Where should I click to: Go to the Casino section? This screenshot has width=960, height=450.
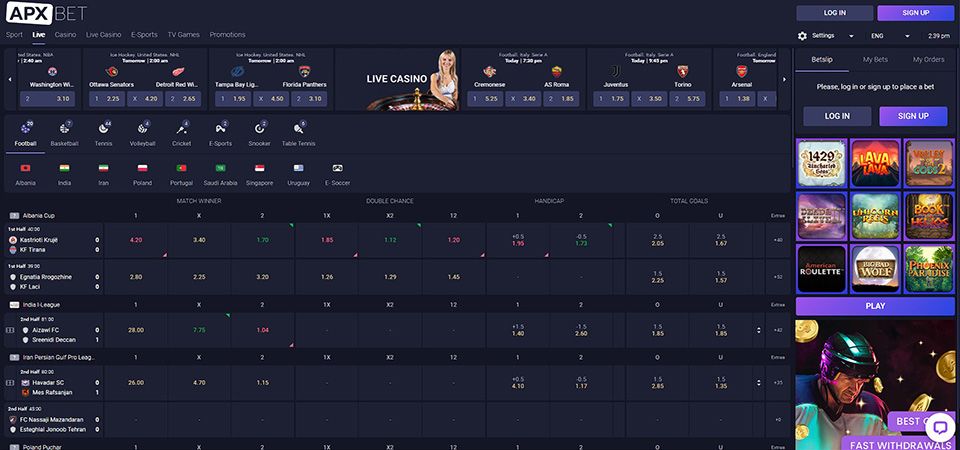(x=66, y=35)
